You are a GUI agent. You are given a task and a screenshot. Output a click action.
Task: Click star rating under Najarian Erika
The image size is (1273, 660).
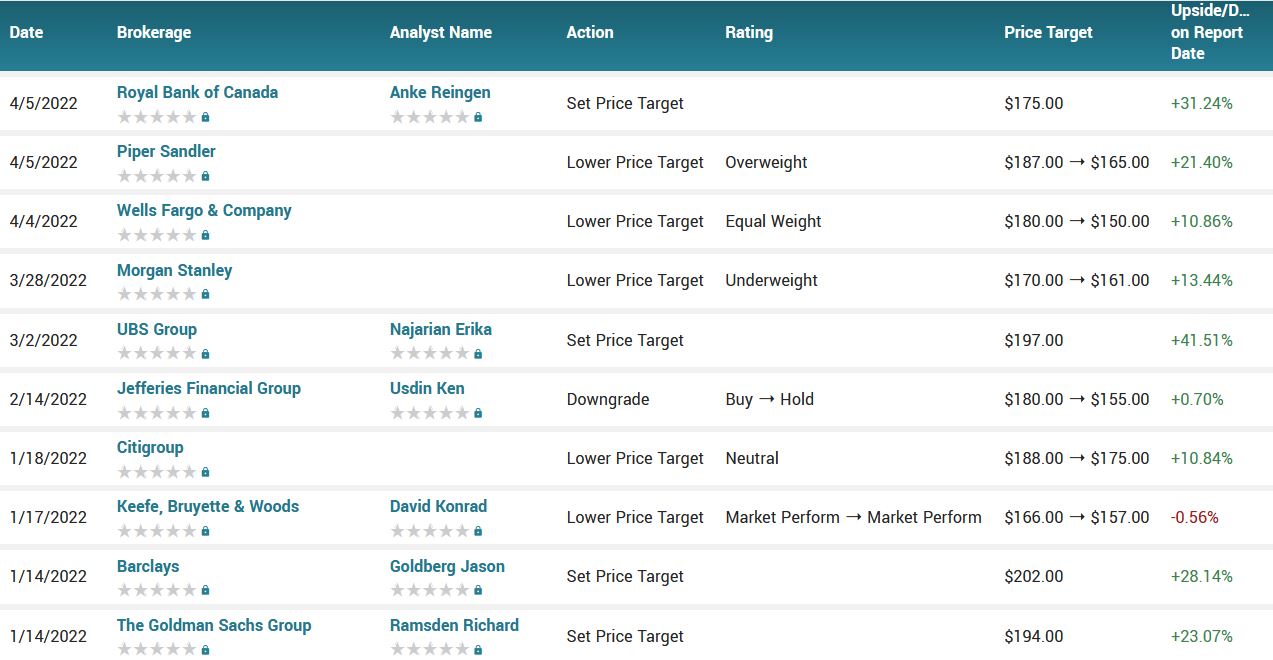tap(430, 354)
